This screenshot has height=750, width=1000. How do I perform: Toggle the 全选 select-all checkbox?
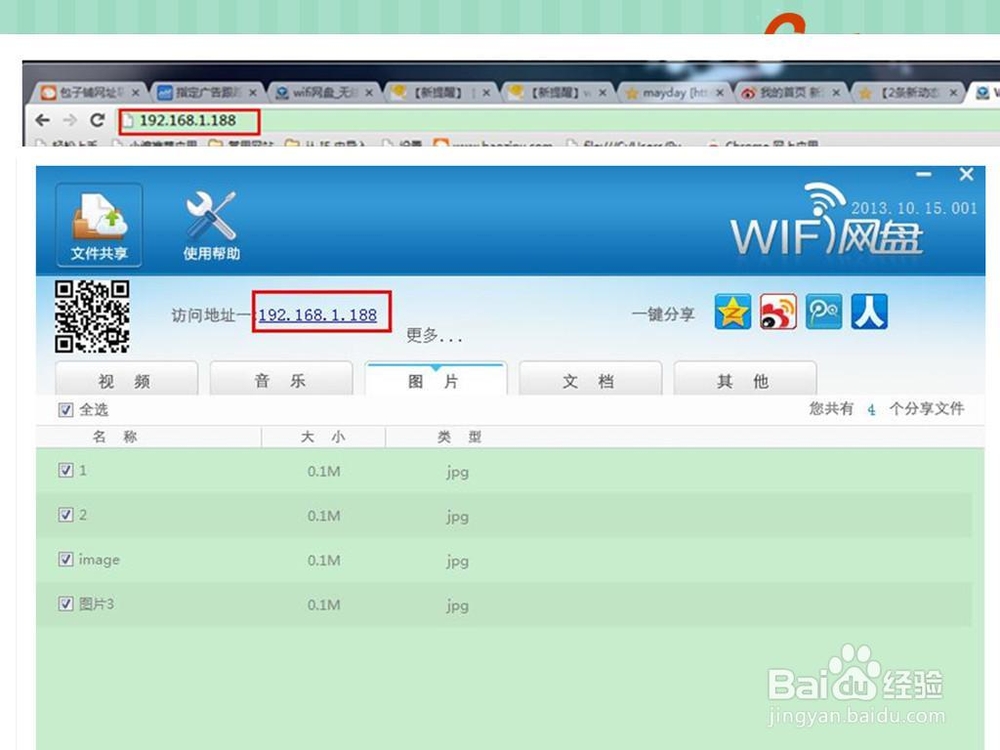pyautogui.click(x=66, y=409)
